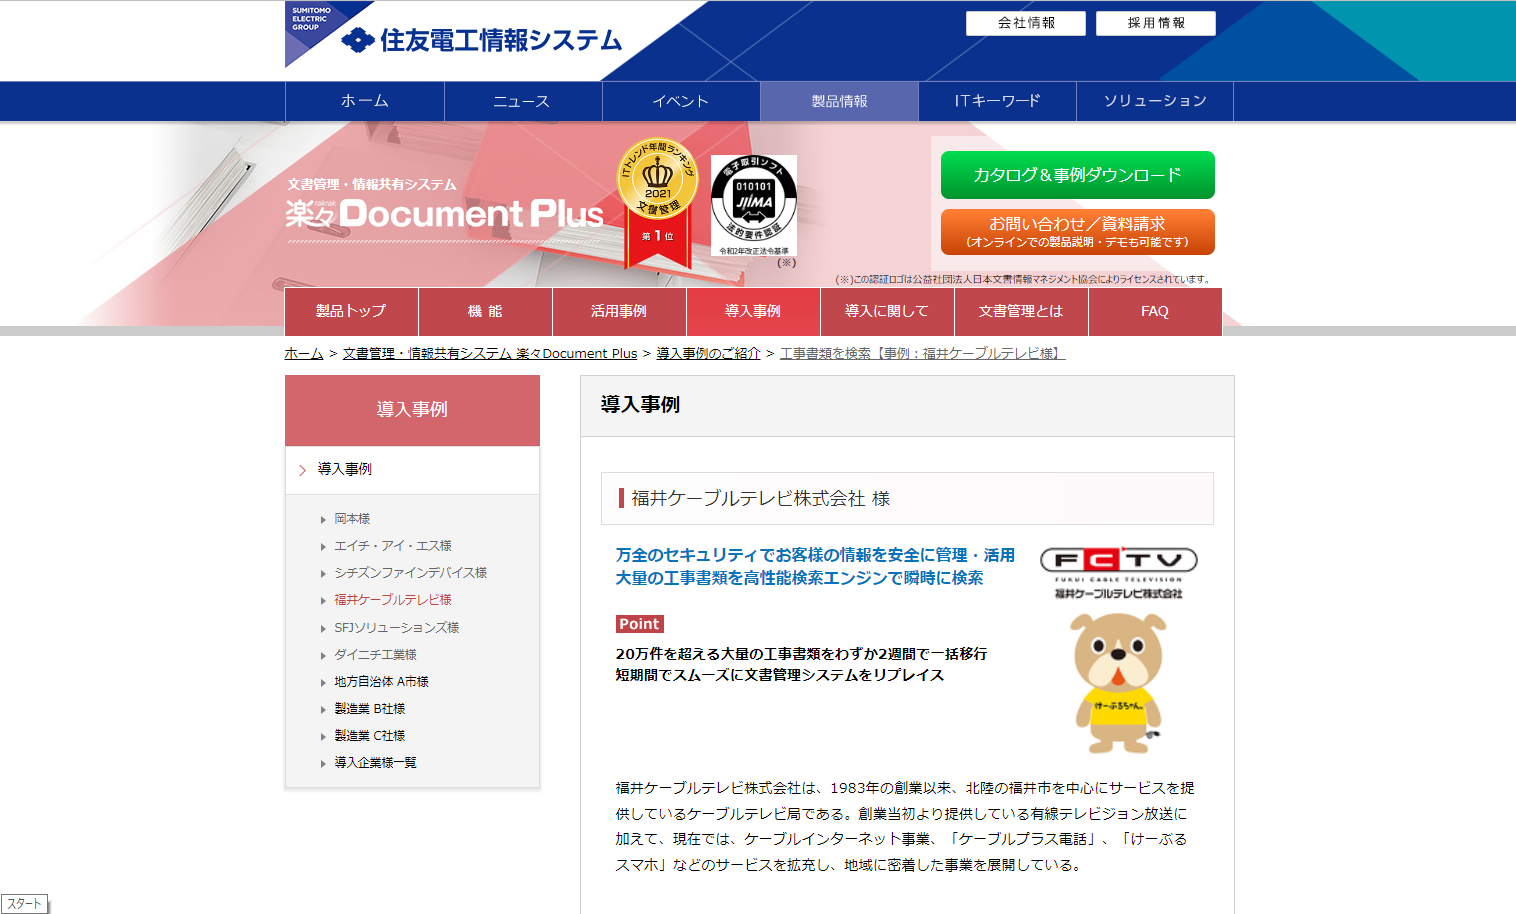The width and height of the screenshot is (1516, 914).
Task: Click the Sumitomo Electric Information Systems logo
Action: [481, 40]
